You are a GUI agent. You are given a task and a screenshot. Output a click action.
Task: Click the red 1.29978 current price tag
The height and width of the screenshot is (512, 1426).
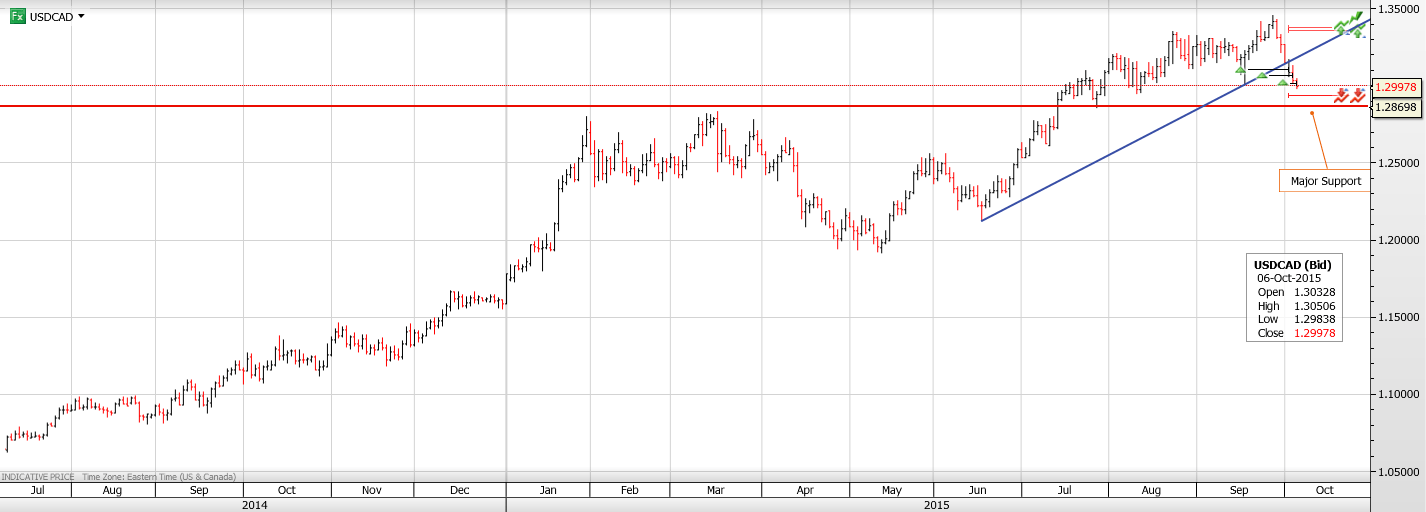pos(1396,87)
